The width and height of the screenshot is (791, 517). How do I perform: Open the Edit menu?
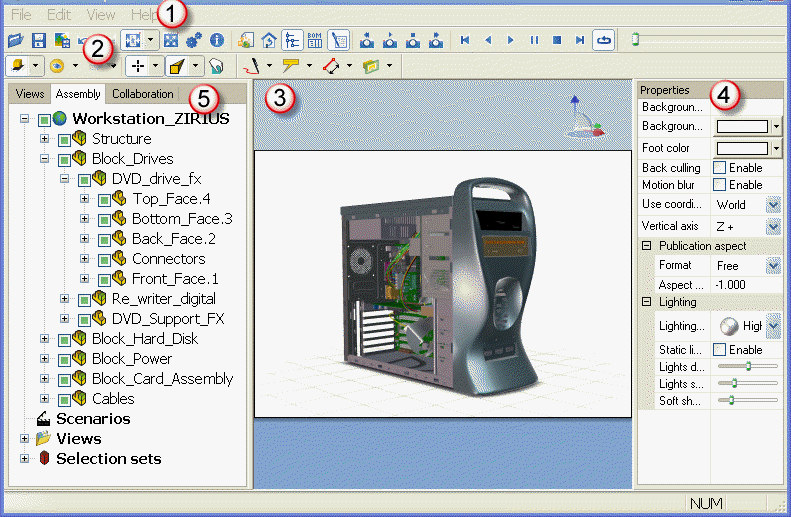pos(59,15)
